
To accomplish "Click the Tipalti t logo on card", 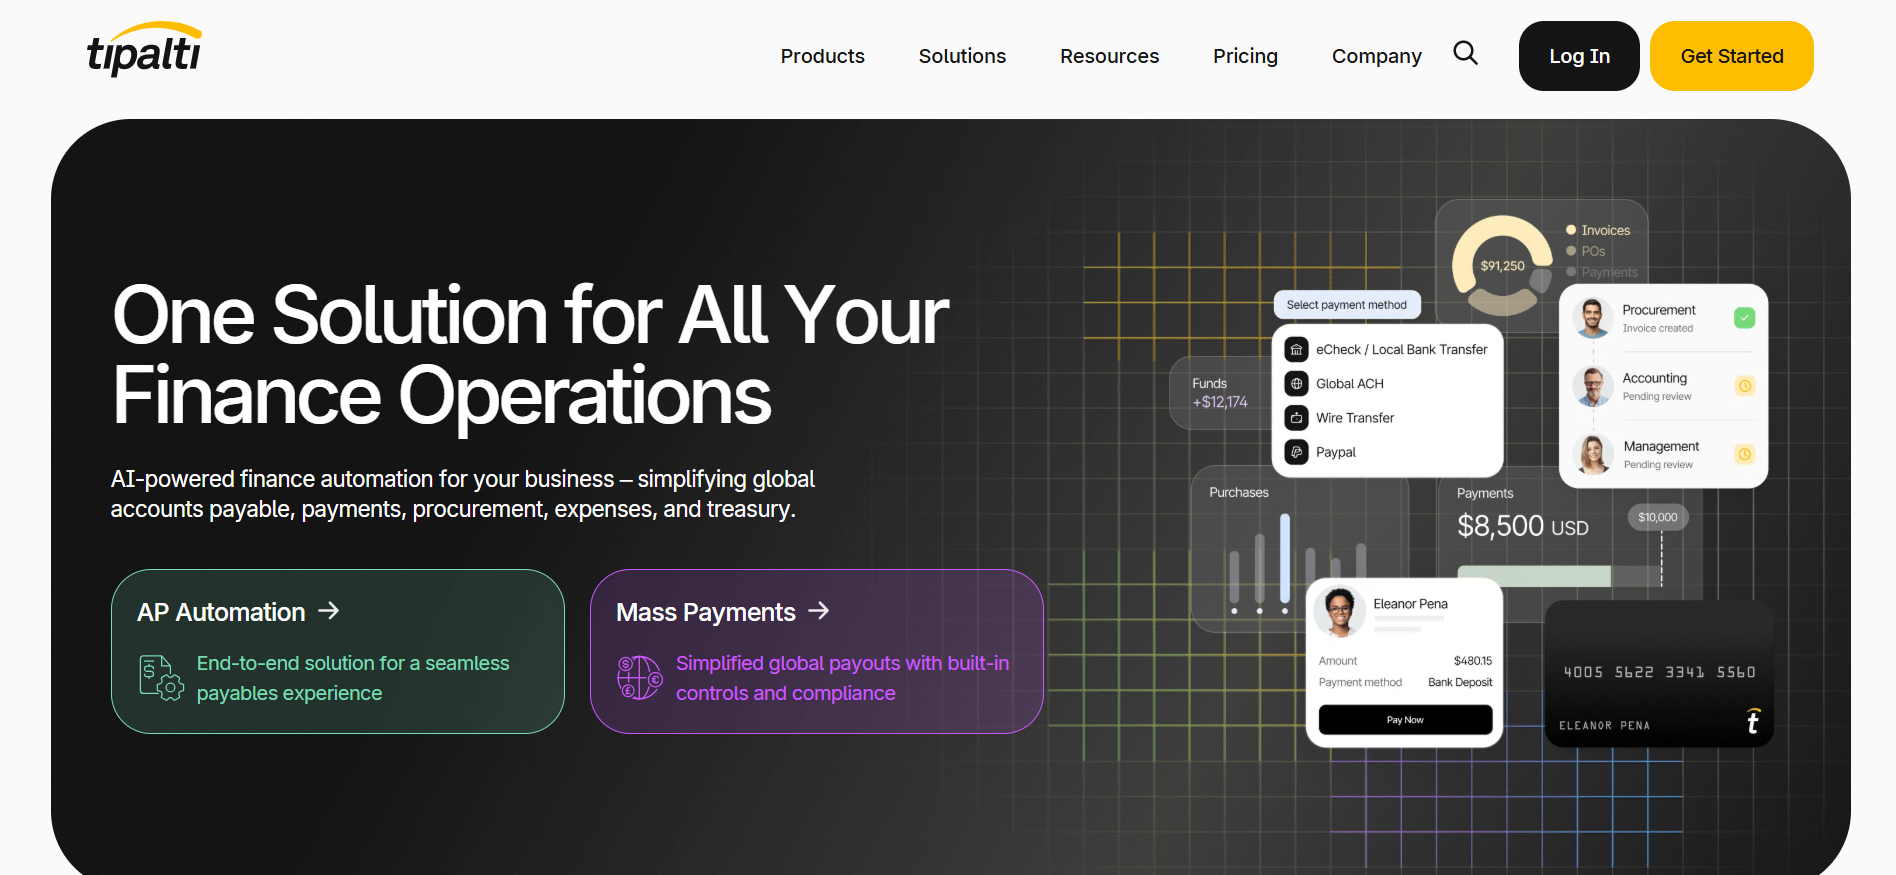I will (x=1752, y=722).
